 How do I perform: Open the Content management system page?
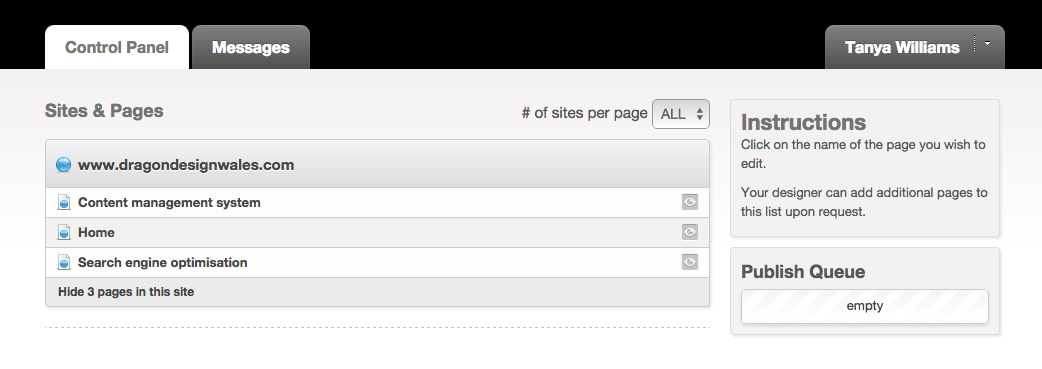[x=169, y=203]
